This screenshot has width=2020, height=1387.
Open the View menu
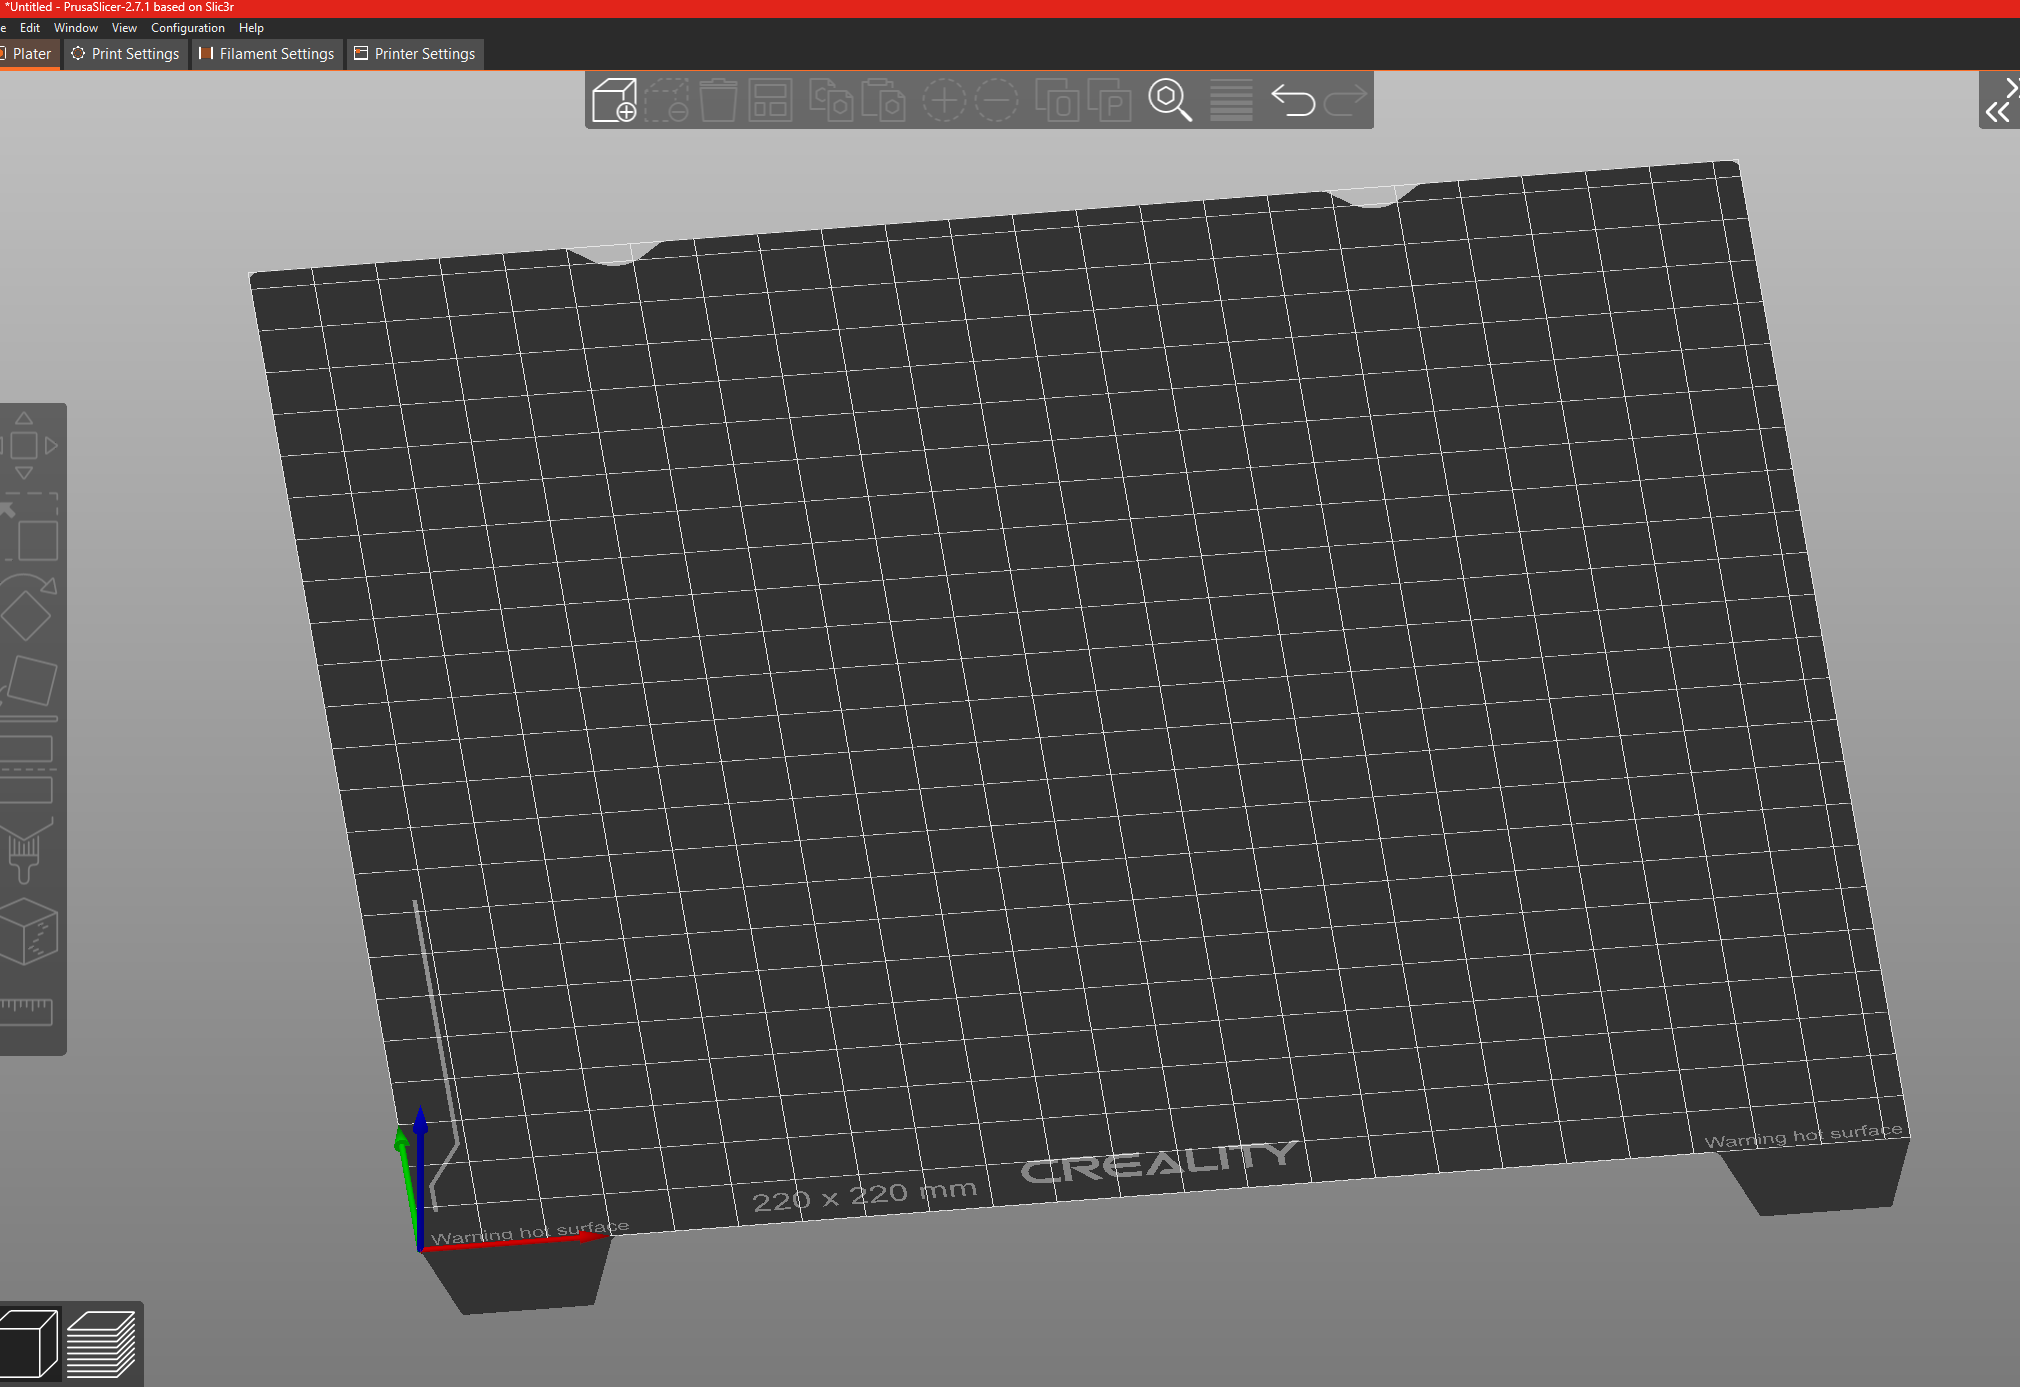point(124,28)
